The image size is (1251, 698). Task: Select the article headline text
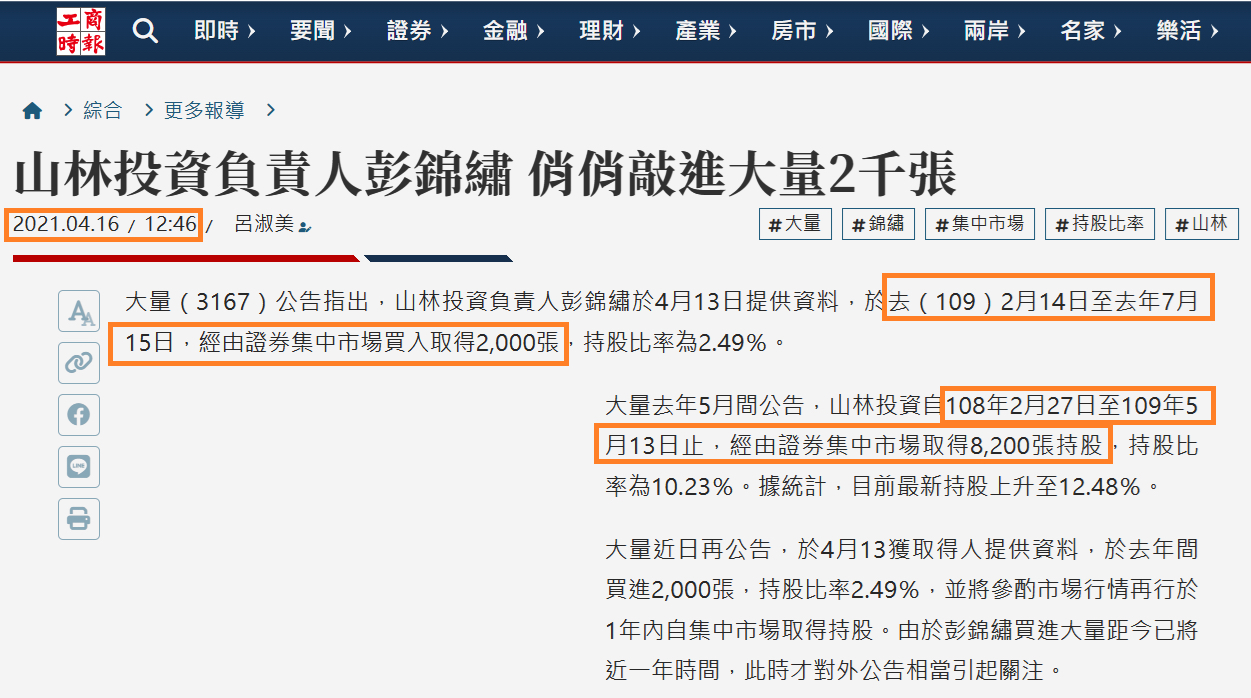[x=485, y=174]
